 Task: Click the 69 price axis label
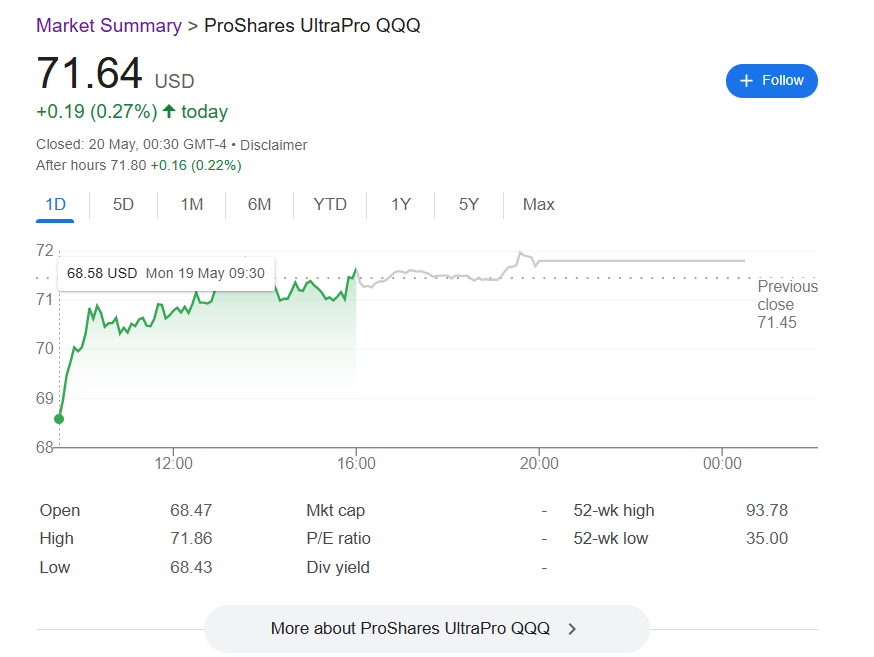[x=45, y=398]
